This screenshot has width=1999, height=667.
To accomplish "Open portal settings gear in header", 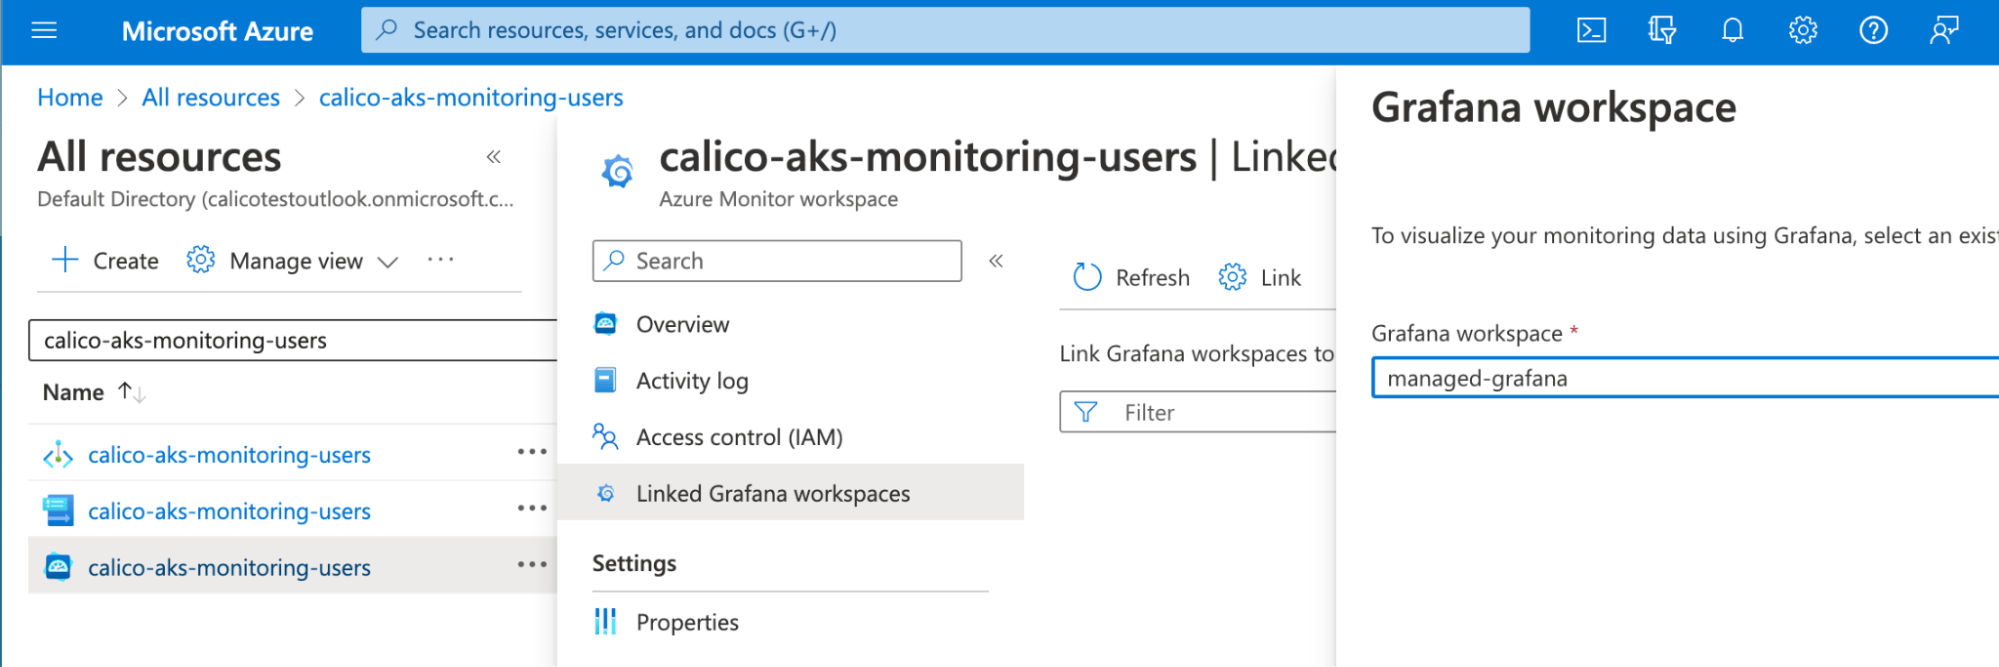I will point(1802,30).
